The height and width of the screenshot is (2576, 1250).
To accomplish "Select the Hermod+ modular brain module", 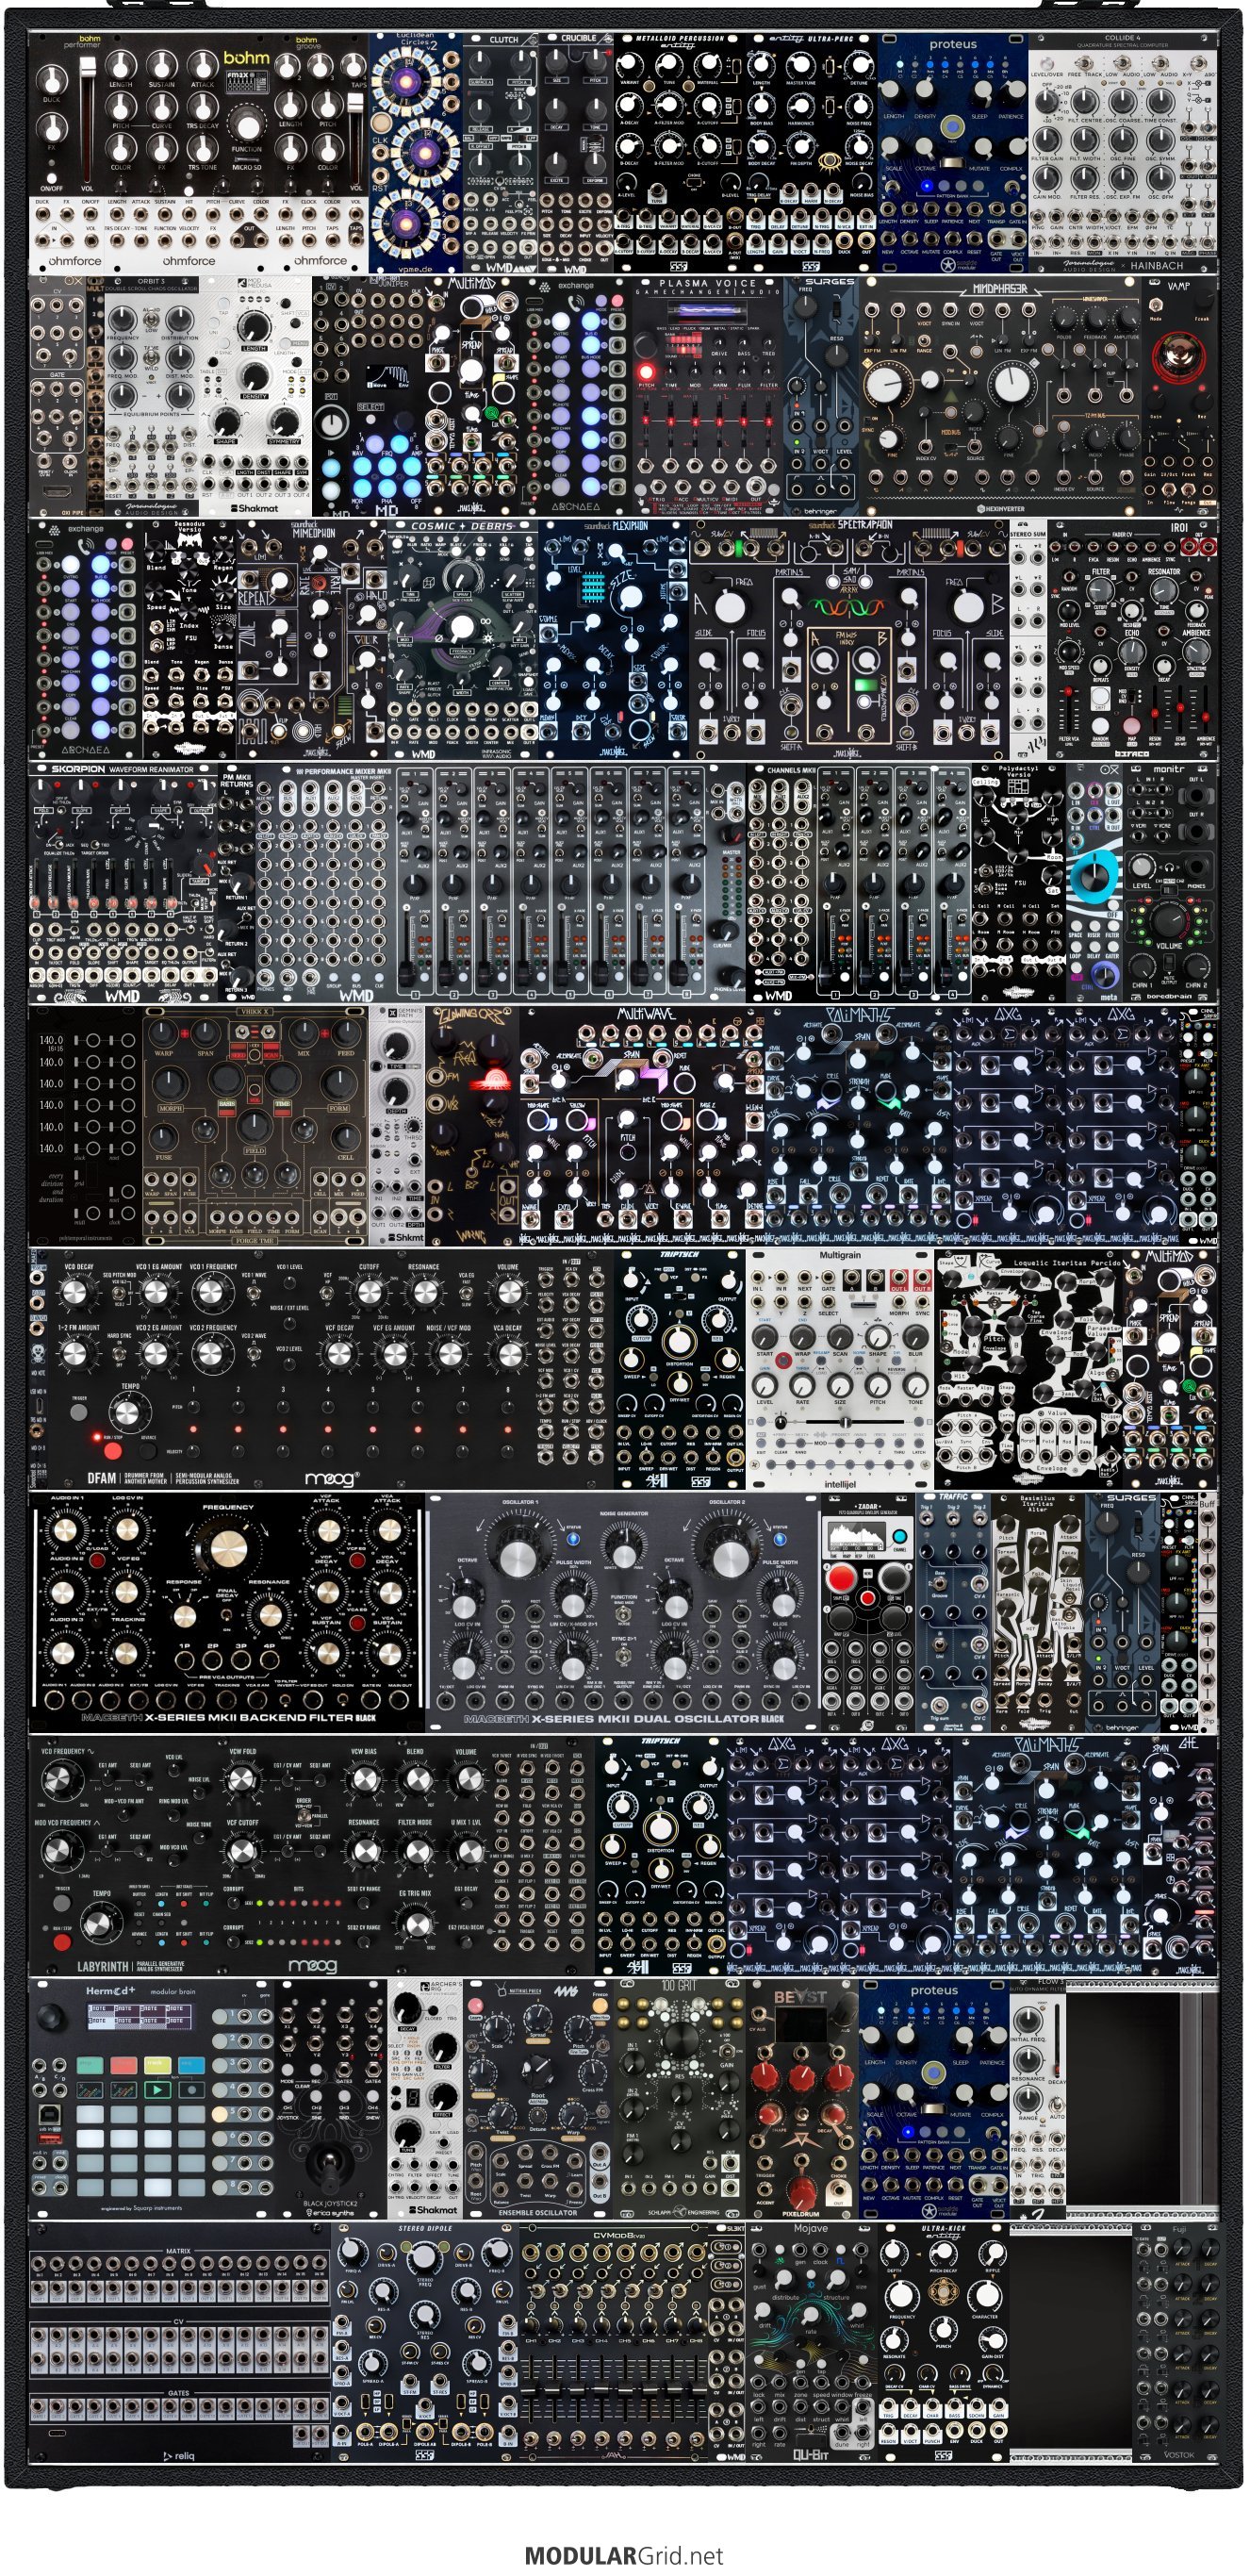I will 152,2100.
